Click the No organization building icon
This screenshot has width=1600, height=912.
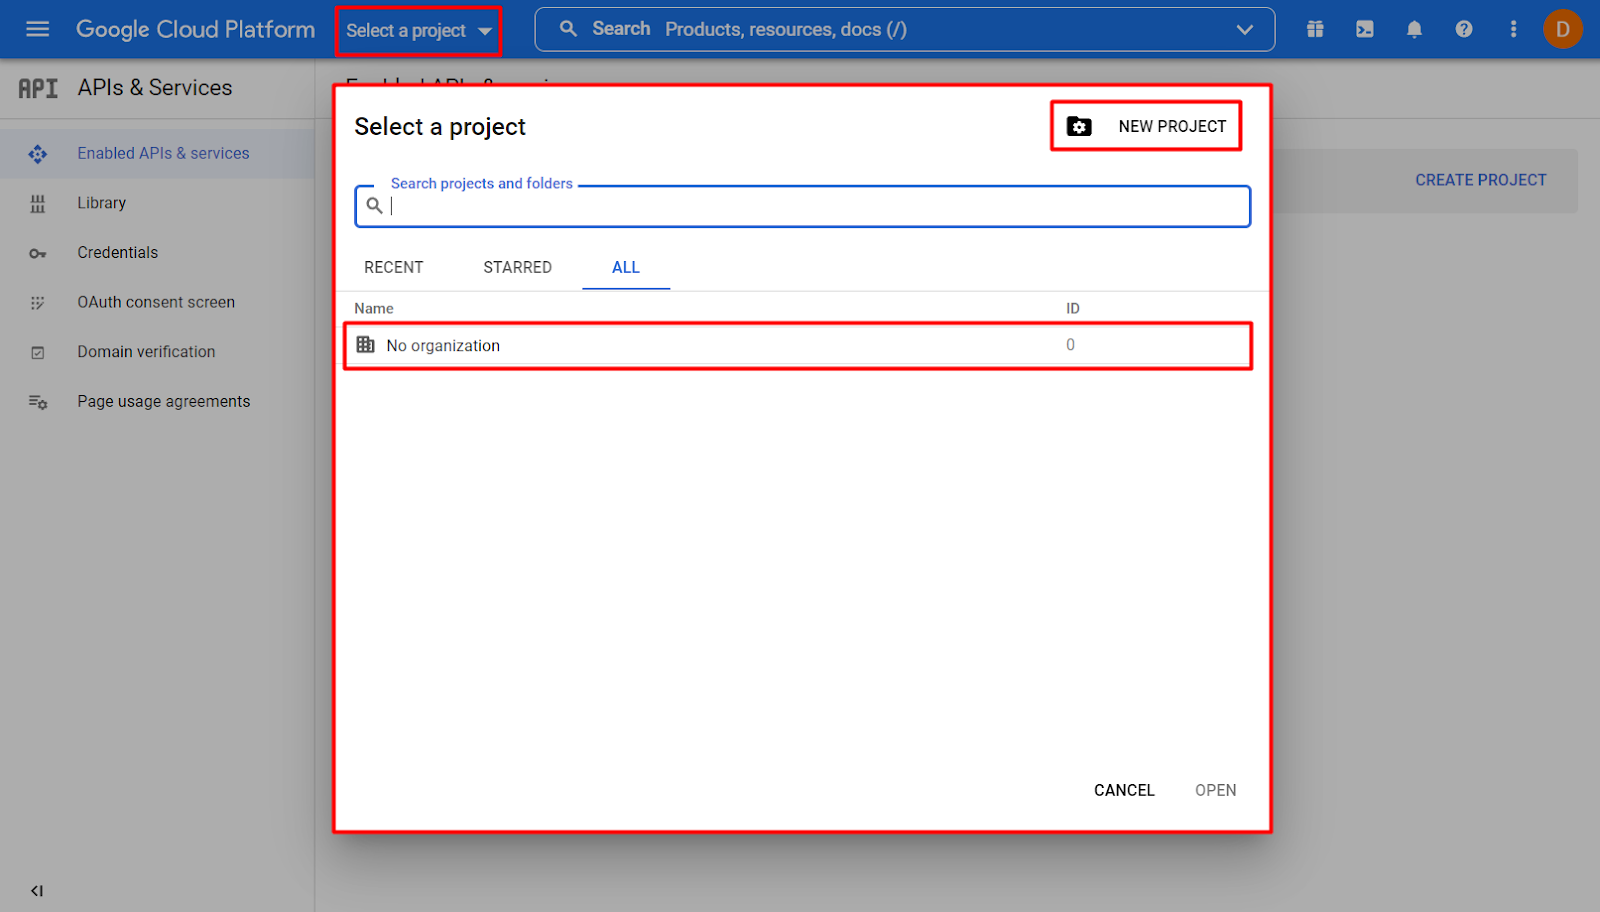click(366, 344)
